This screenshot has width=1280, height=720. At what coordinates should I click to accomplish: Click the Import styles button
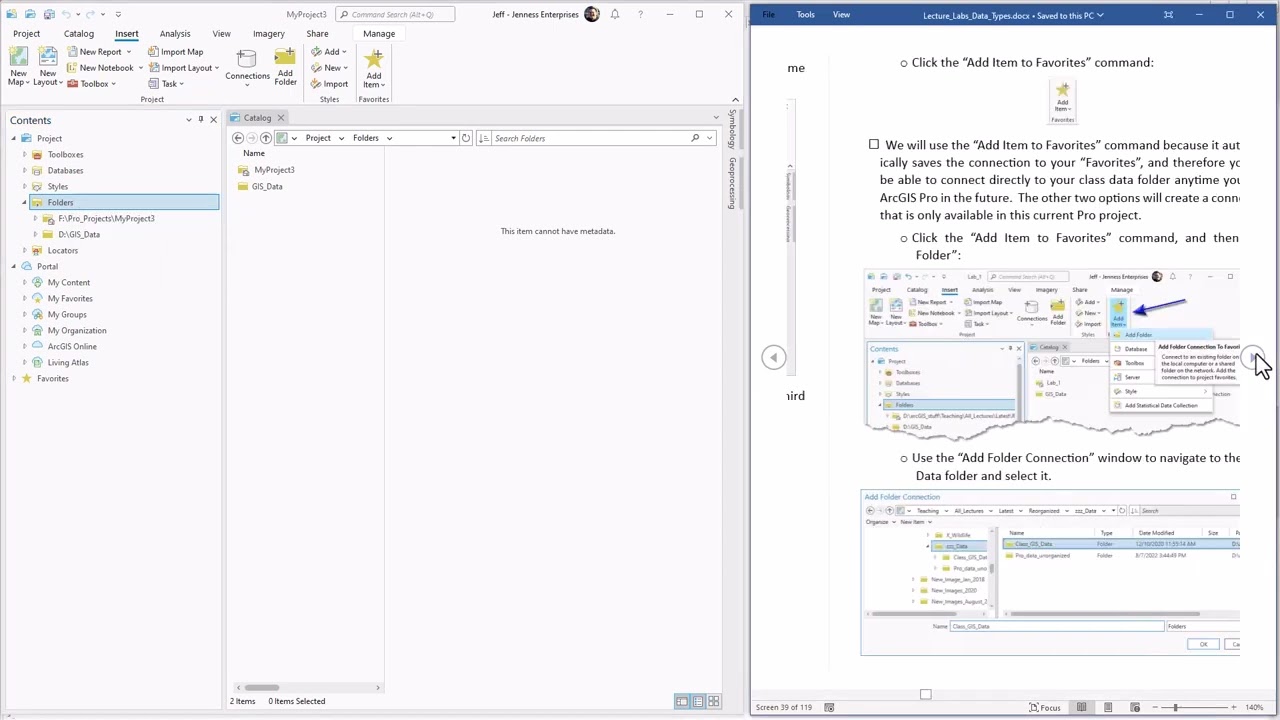329,84
